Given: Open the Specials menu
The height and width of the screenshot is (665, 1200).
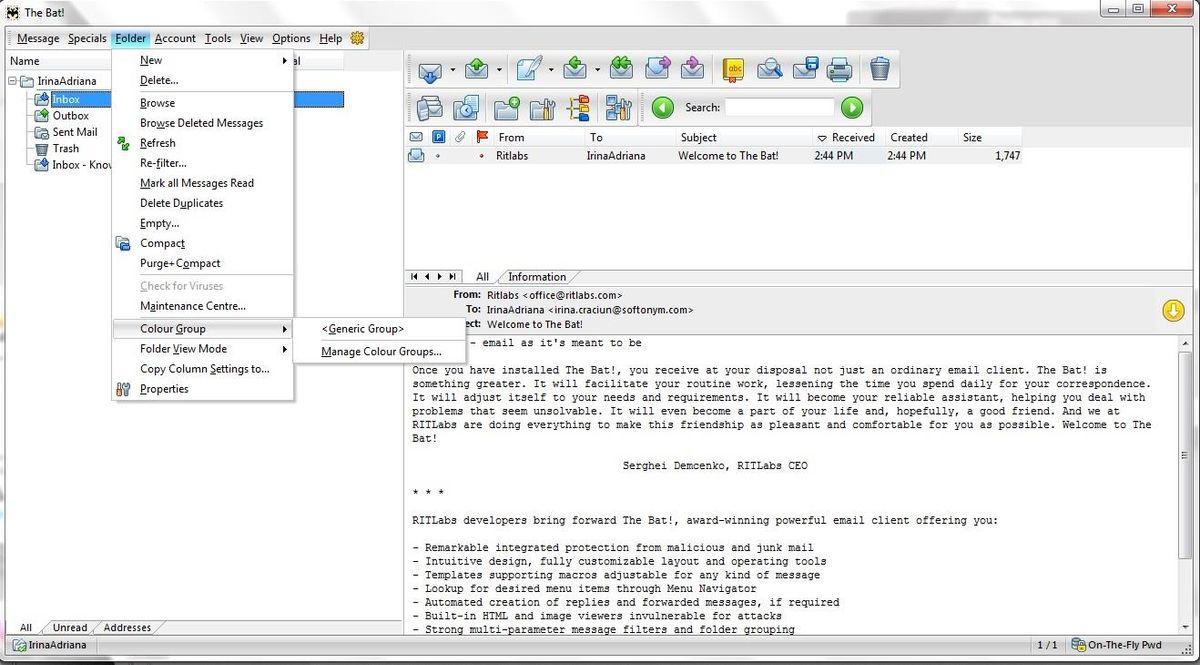Looking at the screenshot, I should (87, 38).
